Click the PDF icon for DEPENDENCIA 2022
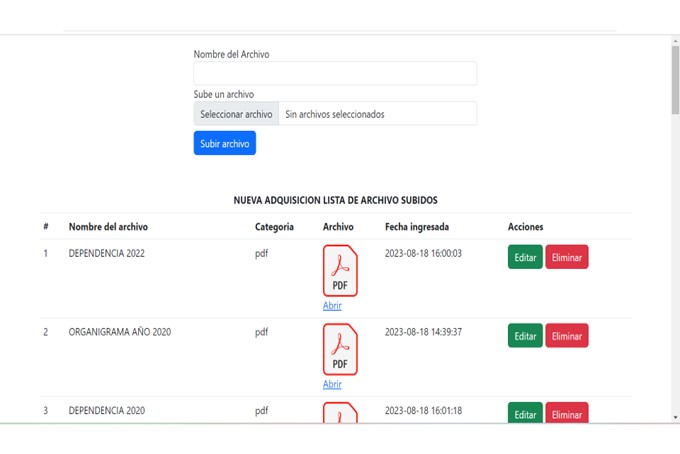 point(340,271)
